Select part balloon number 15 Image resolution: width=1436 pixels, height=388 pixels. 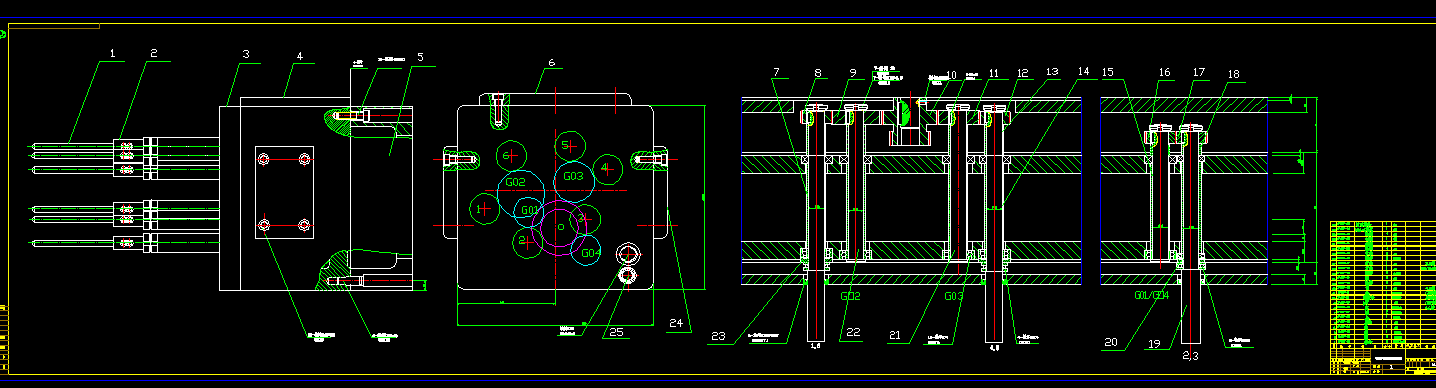[x=1108, y=72]
